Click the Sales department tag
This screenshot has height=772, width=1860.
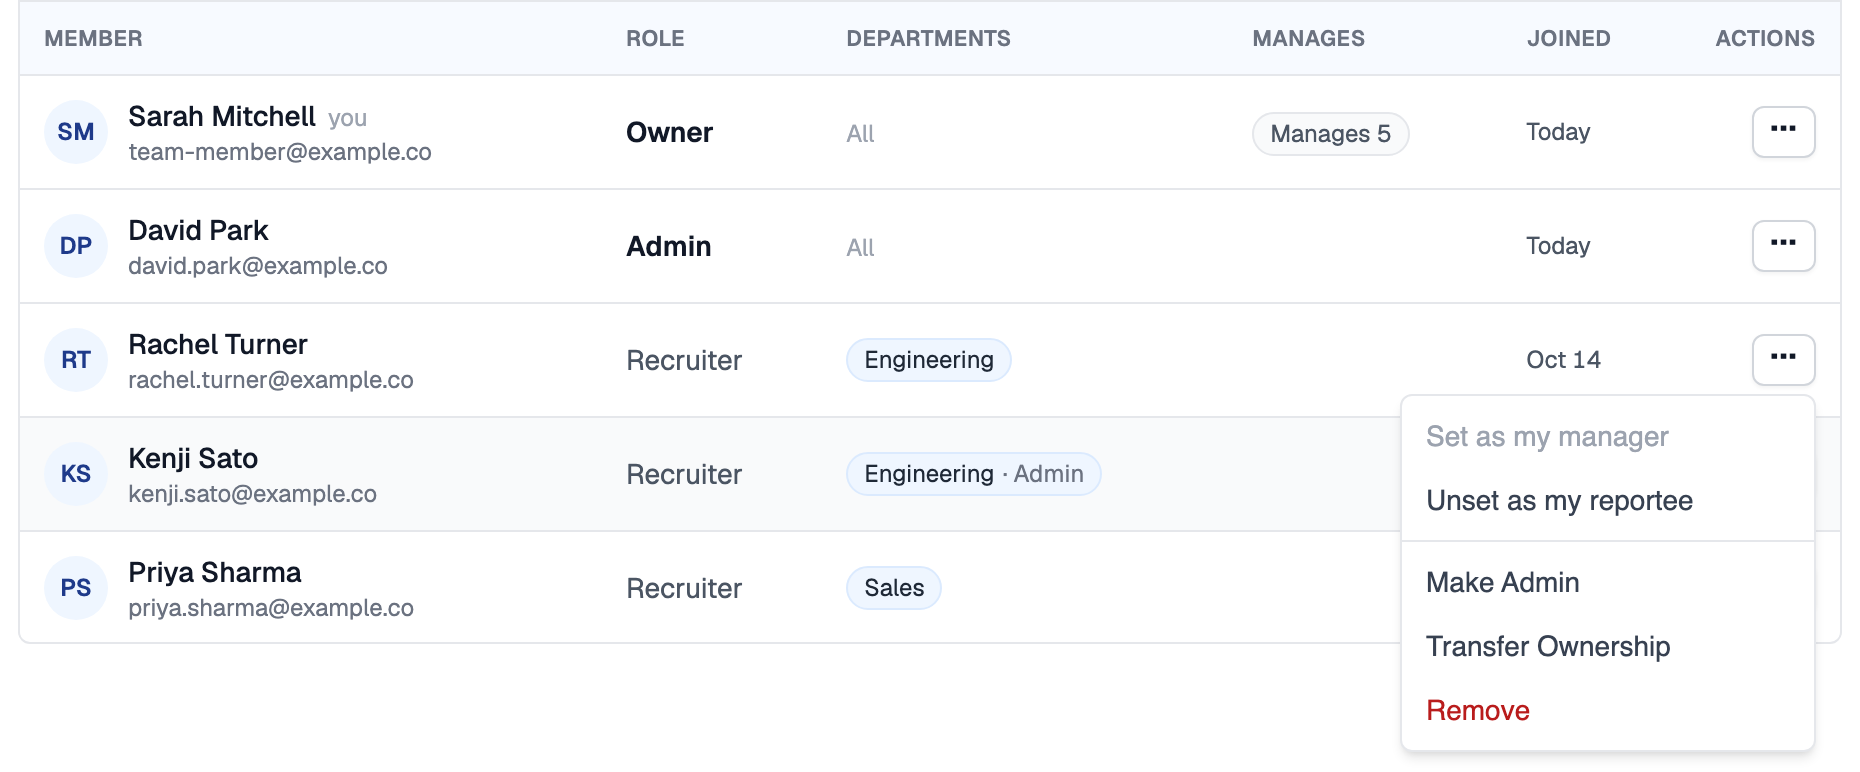[x=894, y=588]
